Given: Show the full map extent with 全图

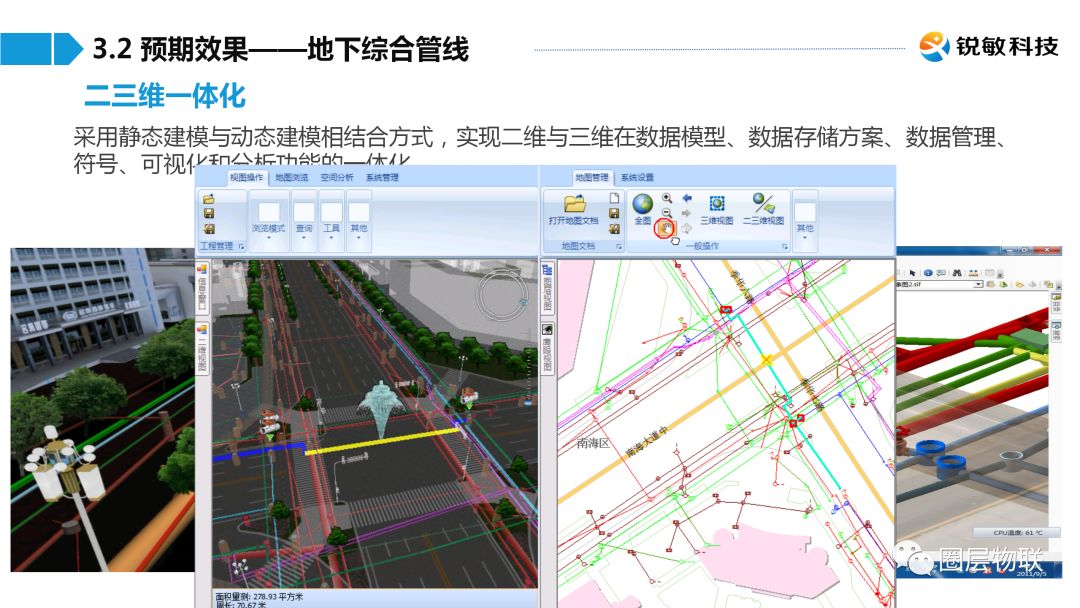Looking at the screenshot, I should click(642, 209).
